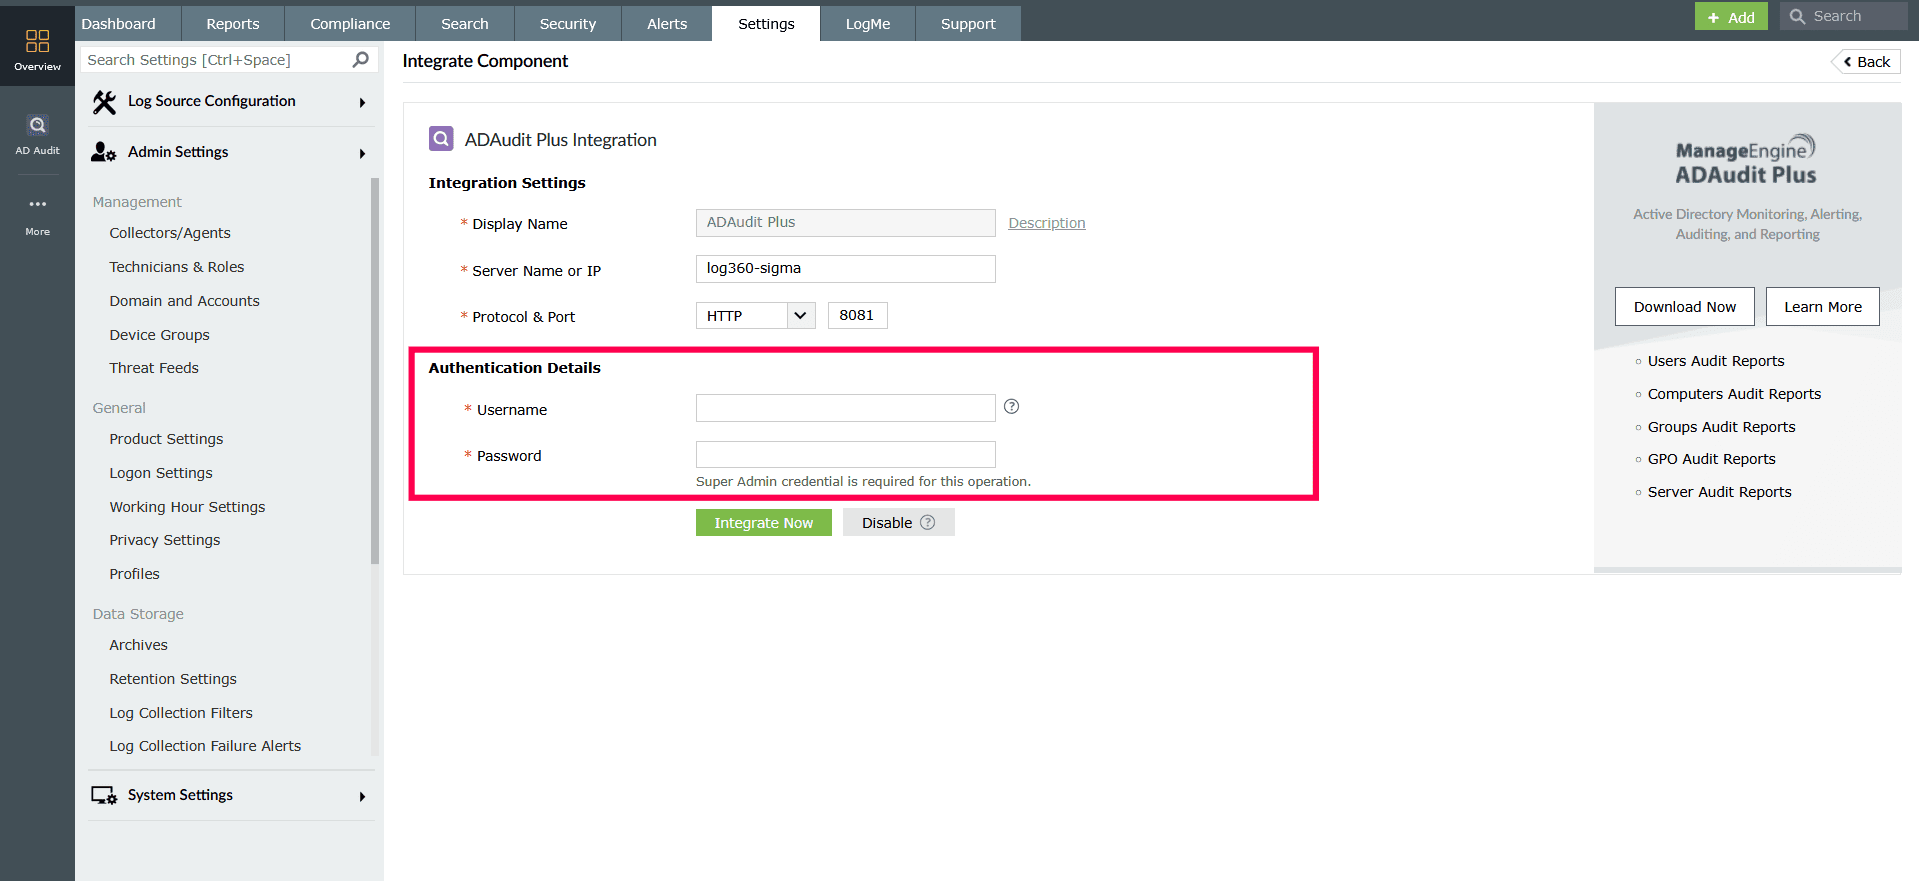Open the Overview apps grid icon
This screenshot has width=1919, height=881.
click(x=37, y=41)
